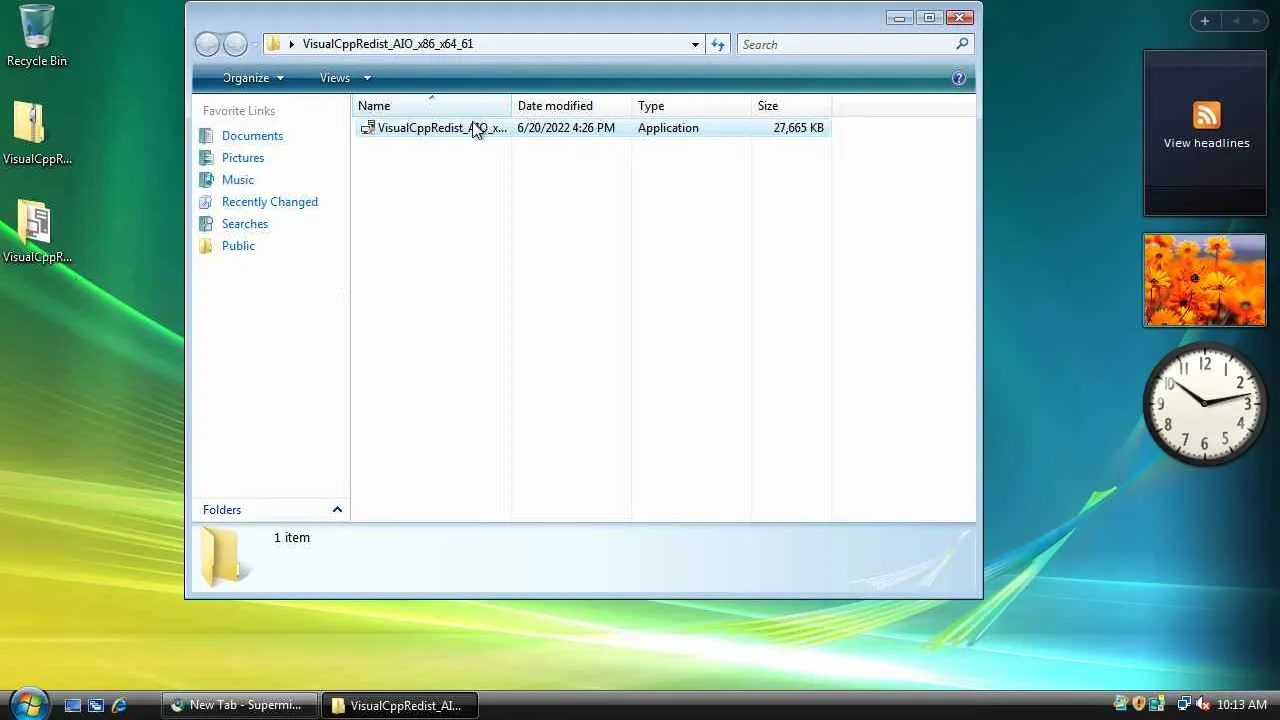Sort files by the Name column
Screen dimensions: 1280x720
[x=431, y=106]
